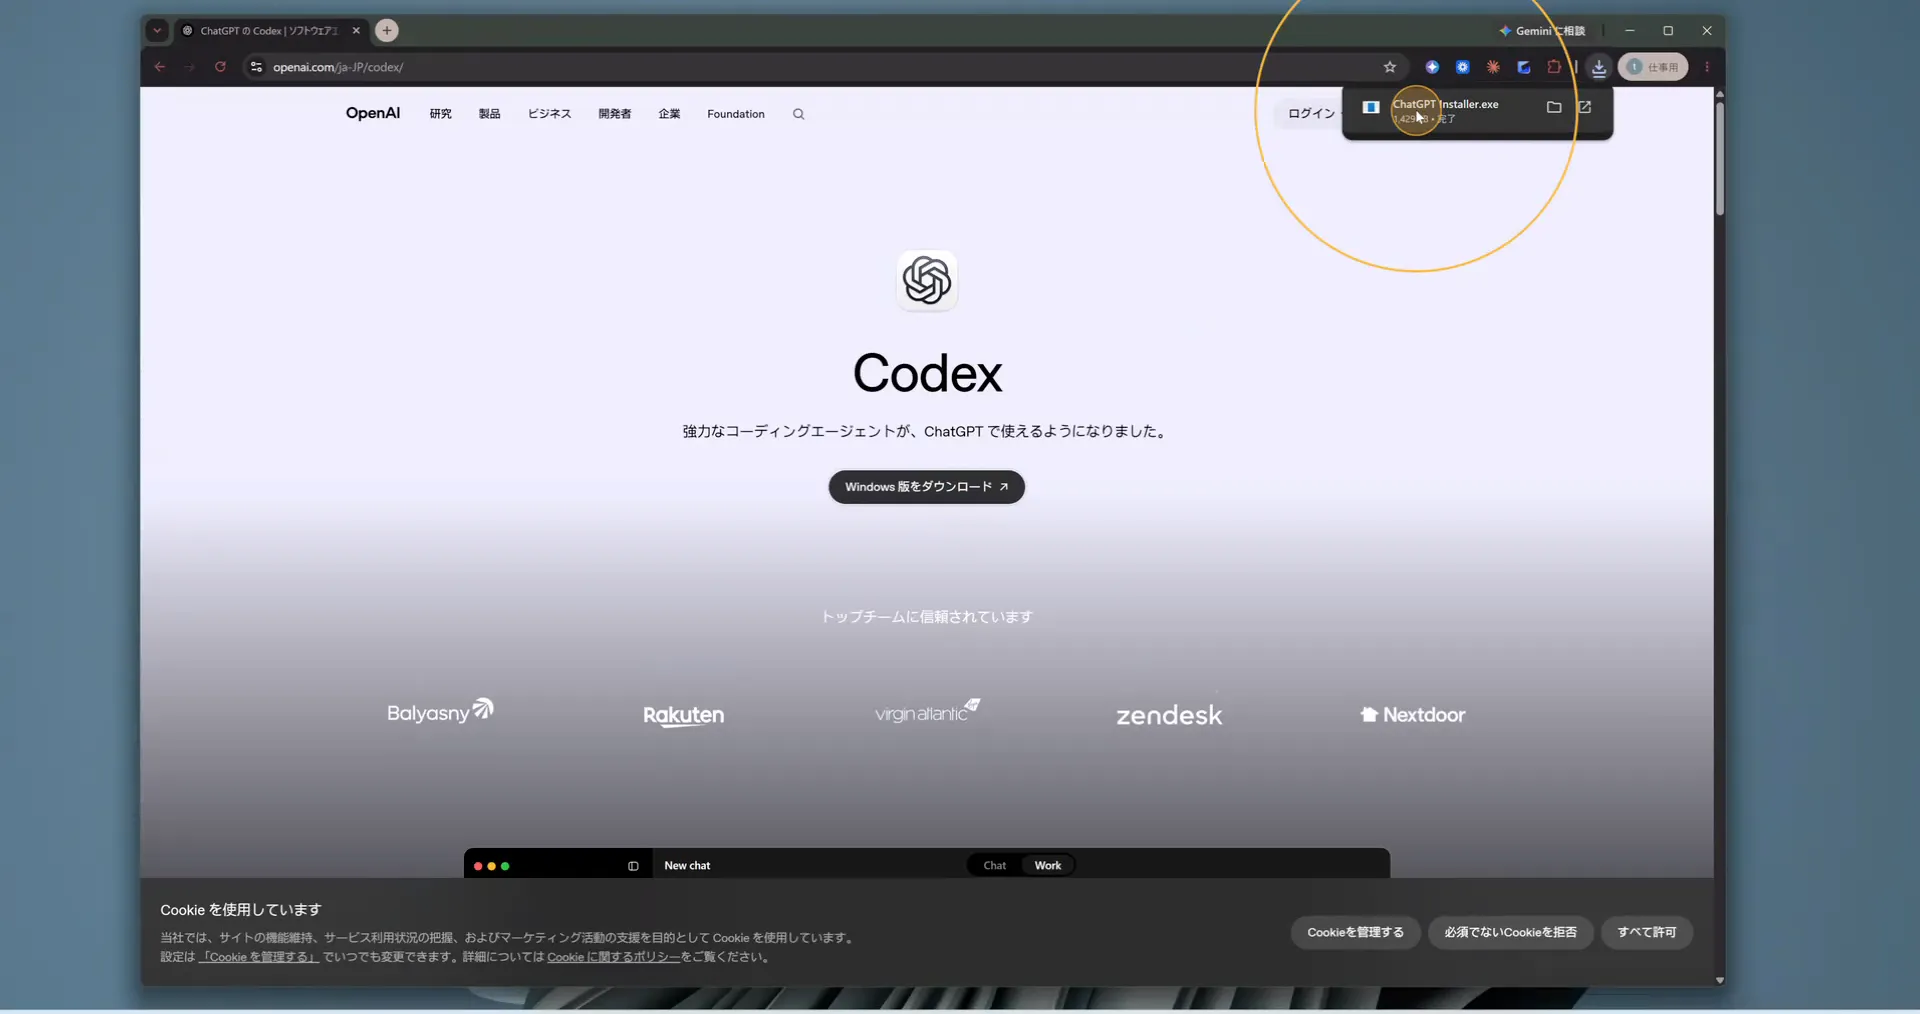The width and height of the screenshot is (1920, 1014).
Task: Click the ログイン button
Action: [1311, 113]
